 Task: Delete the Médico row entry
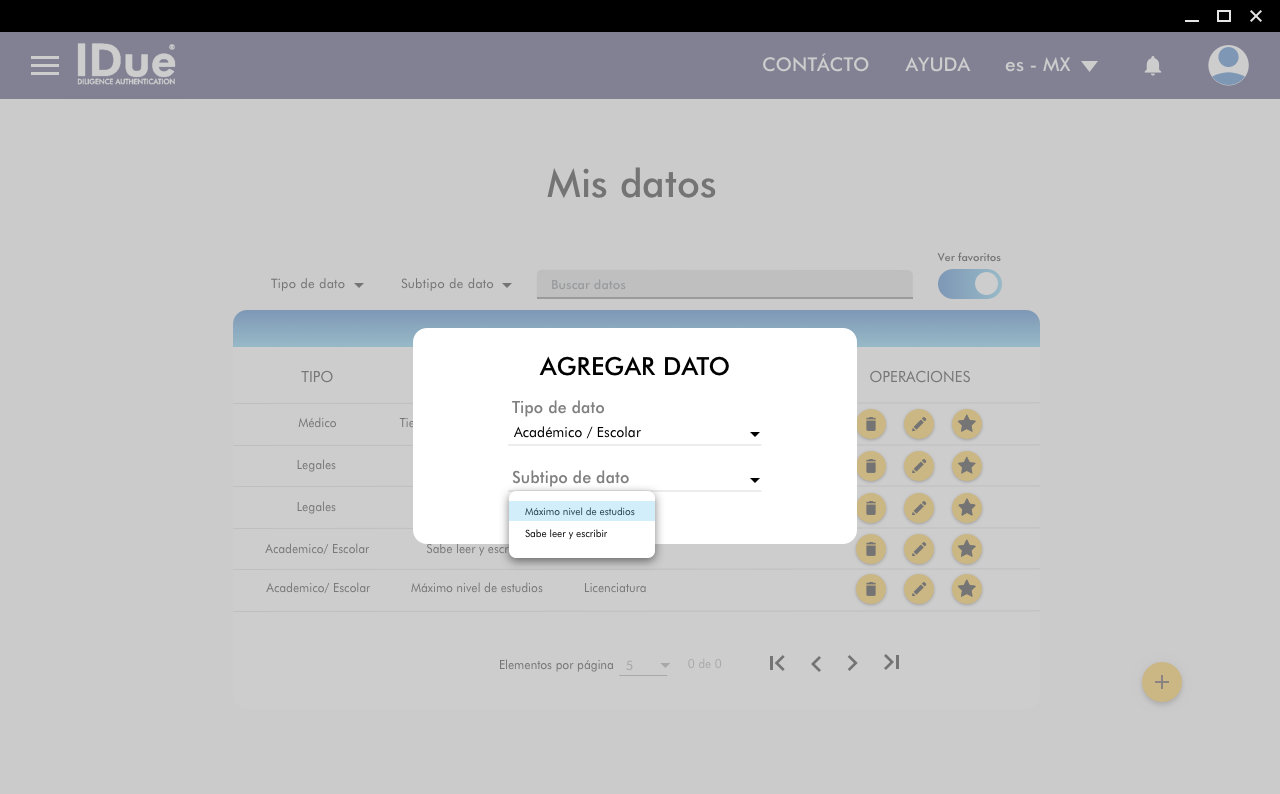[x=870, y=424]
